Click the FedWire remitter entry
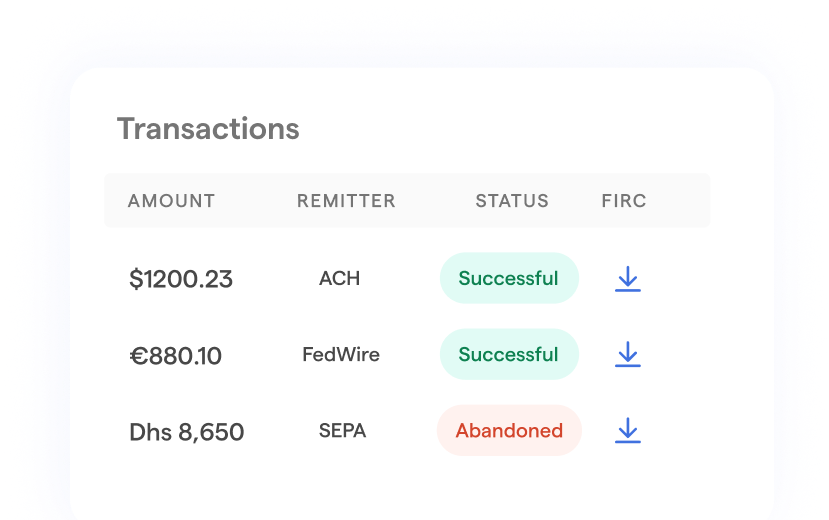The width and height of the screenshot is (829, 520). [341, 354]
